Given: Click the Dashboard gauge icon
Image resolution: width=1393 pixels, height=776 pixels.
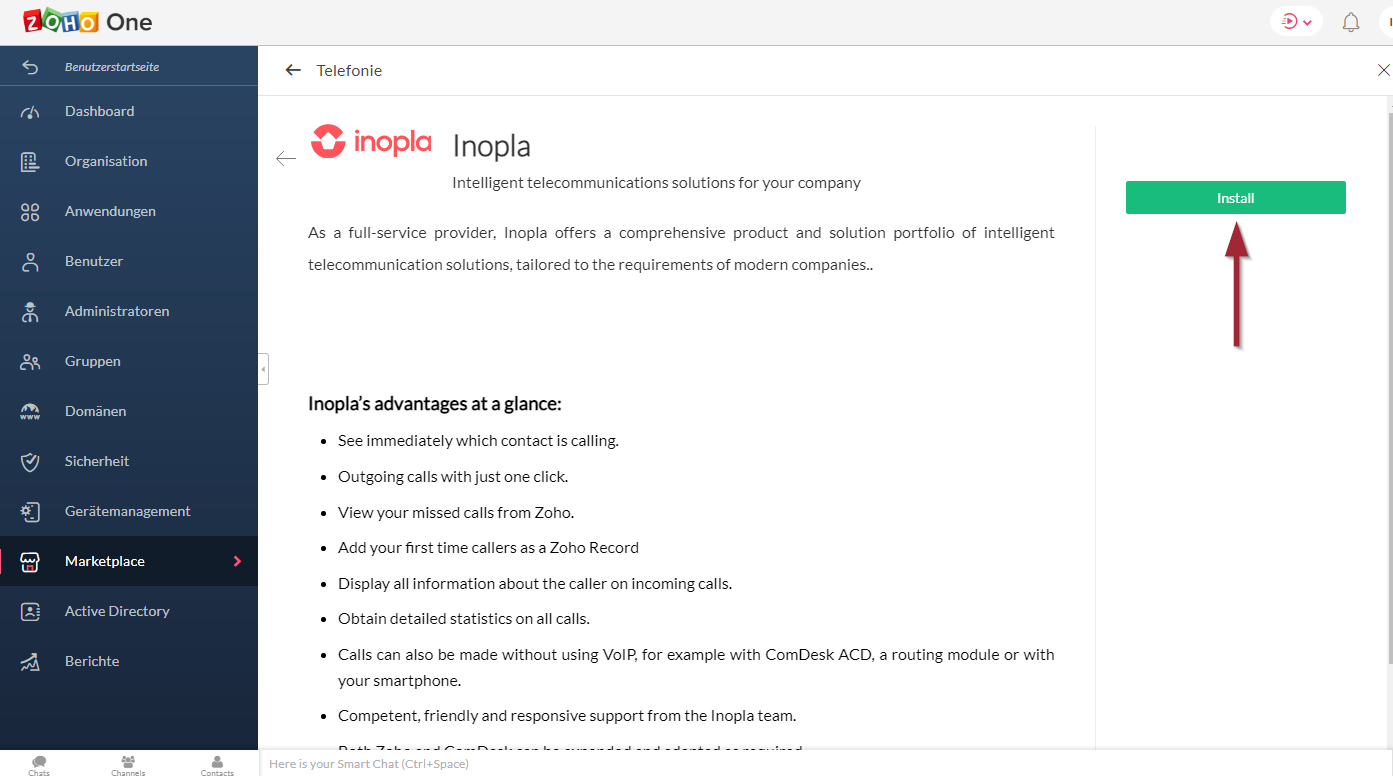Looking at the screenshot, I should (30, 112).
